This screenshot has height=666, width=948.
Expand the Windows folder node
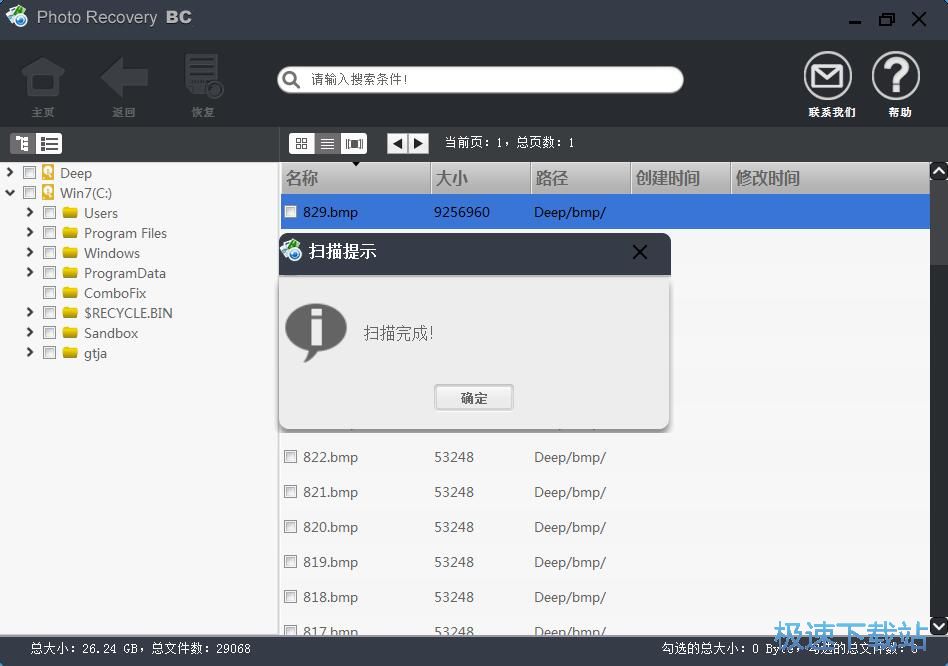coord(30,252)
